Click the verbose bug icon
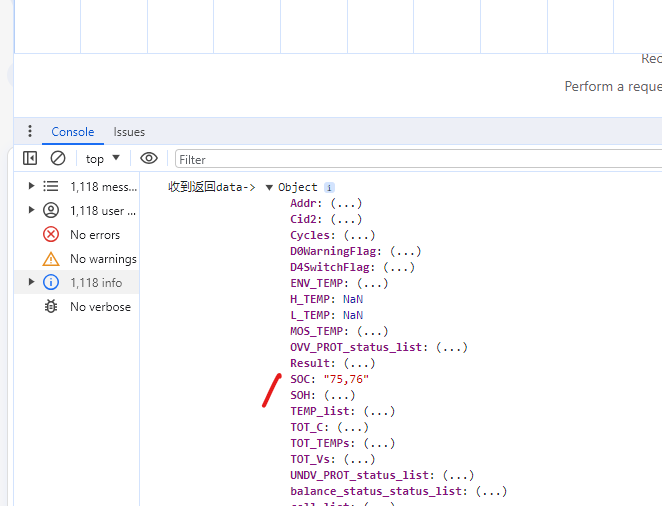The image size is (662, 506). (x=51, y=306)
